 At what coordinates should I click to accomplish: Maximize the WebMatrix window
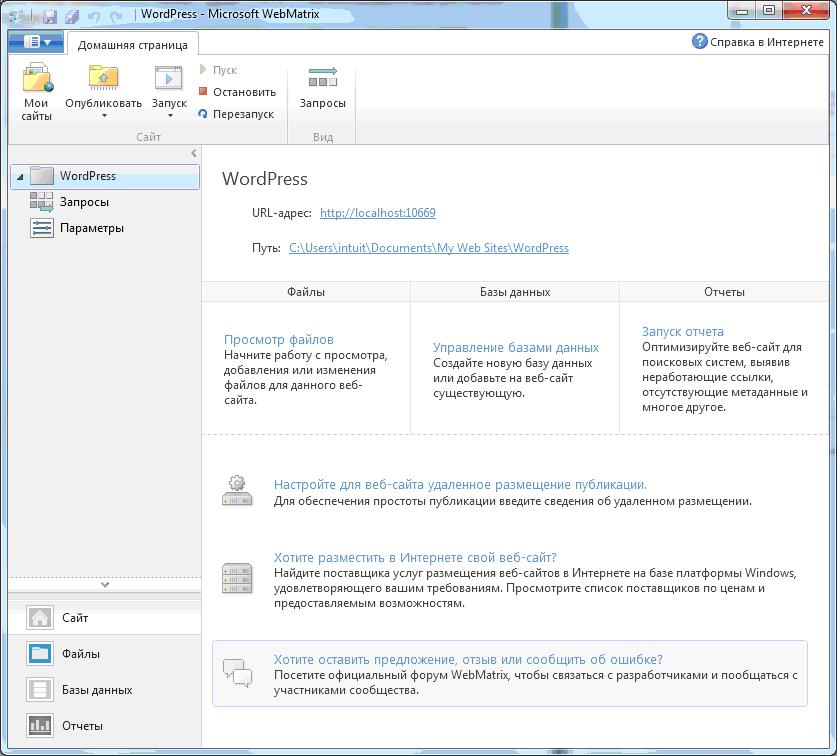(x=768, y=10)
